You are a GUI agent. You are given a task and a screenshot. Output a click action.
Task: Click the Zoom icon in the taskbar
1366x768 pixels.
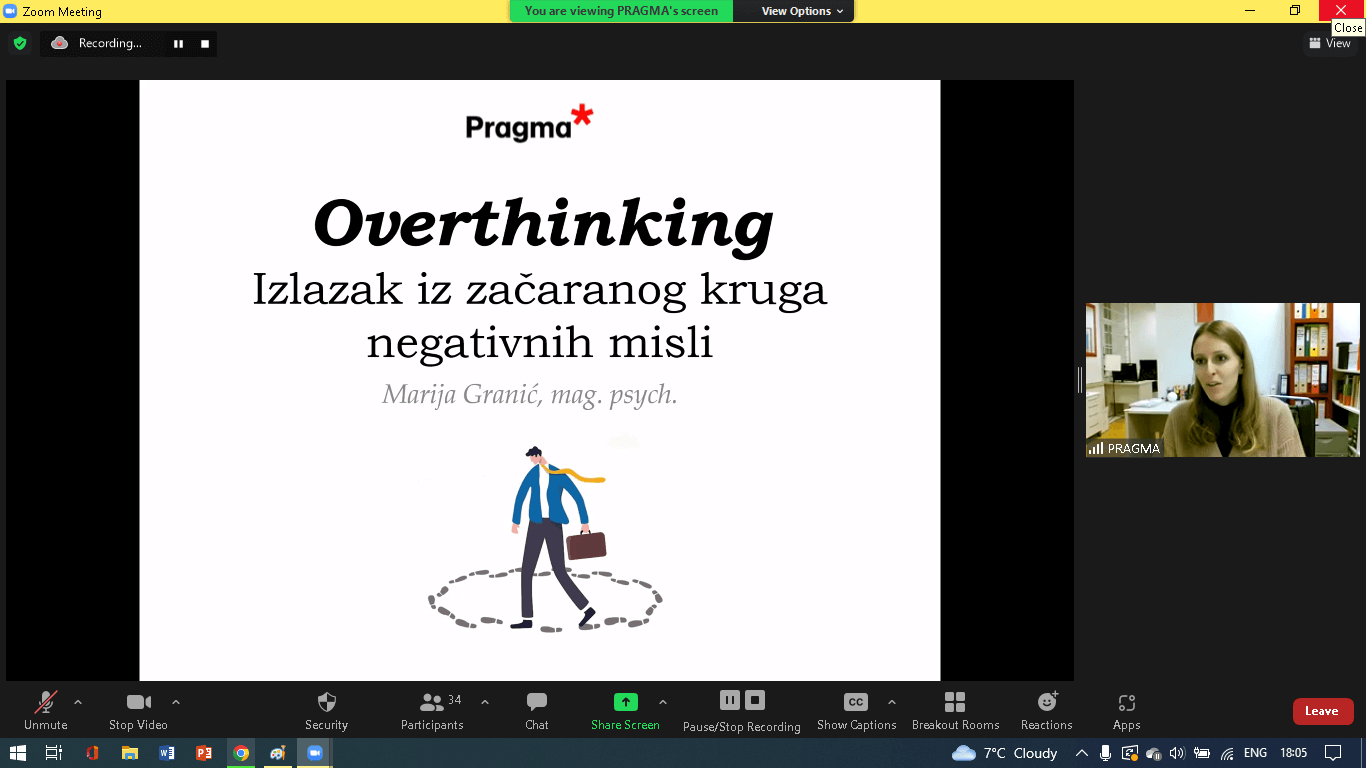tap(315, 753)
